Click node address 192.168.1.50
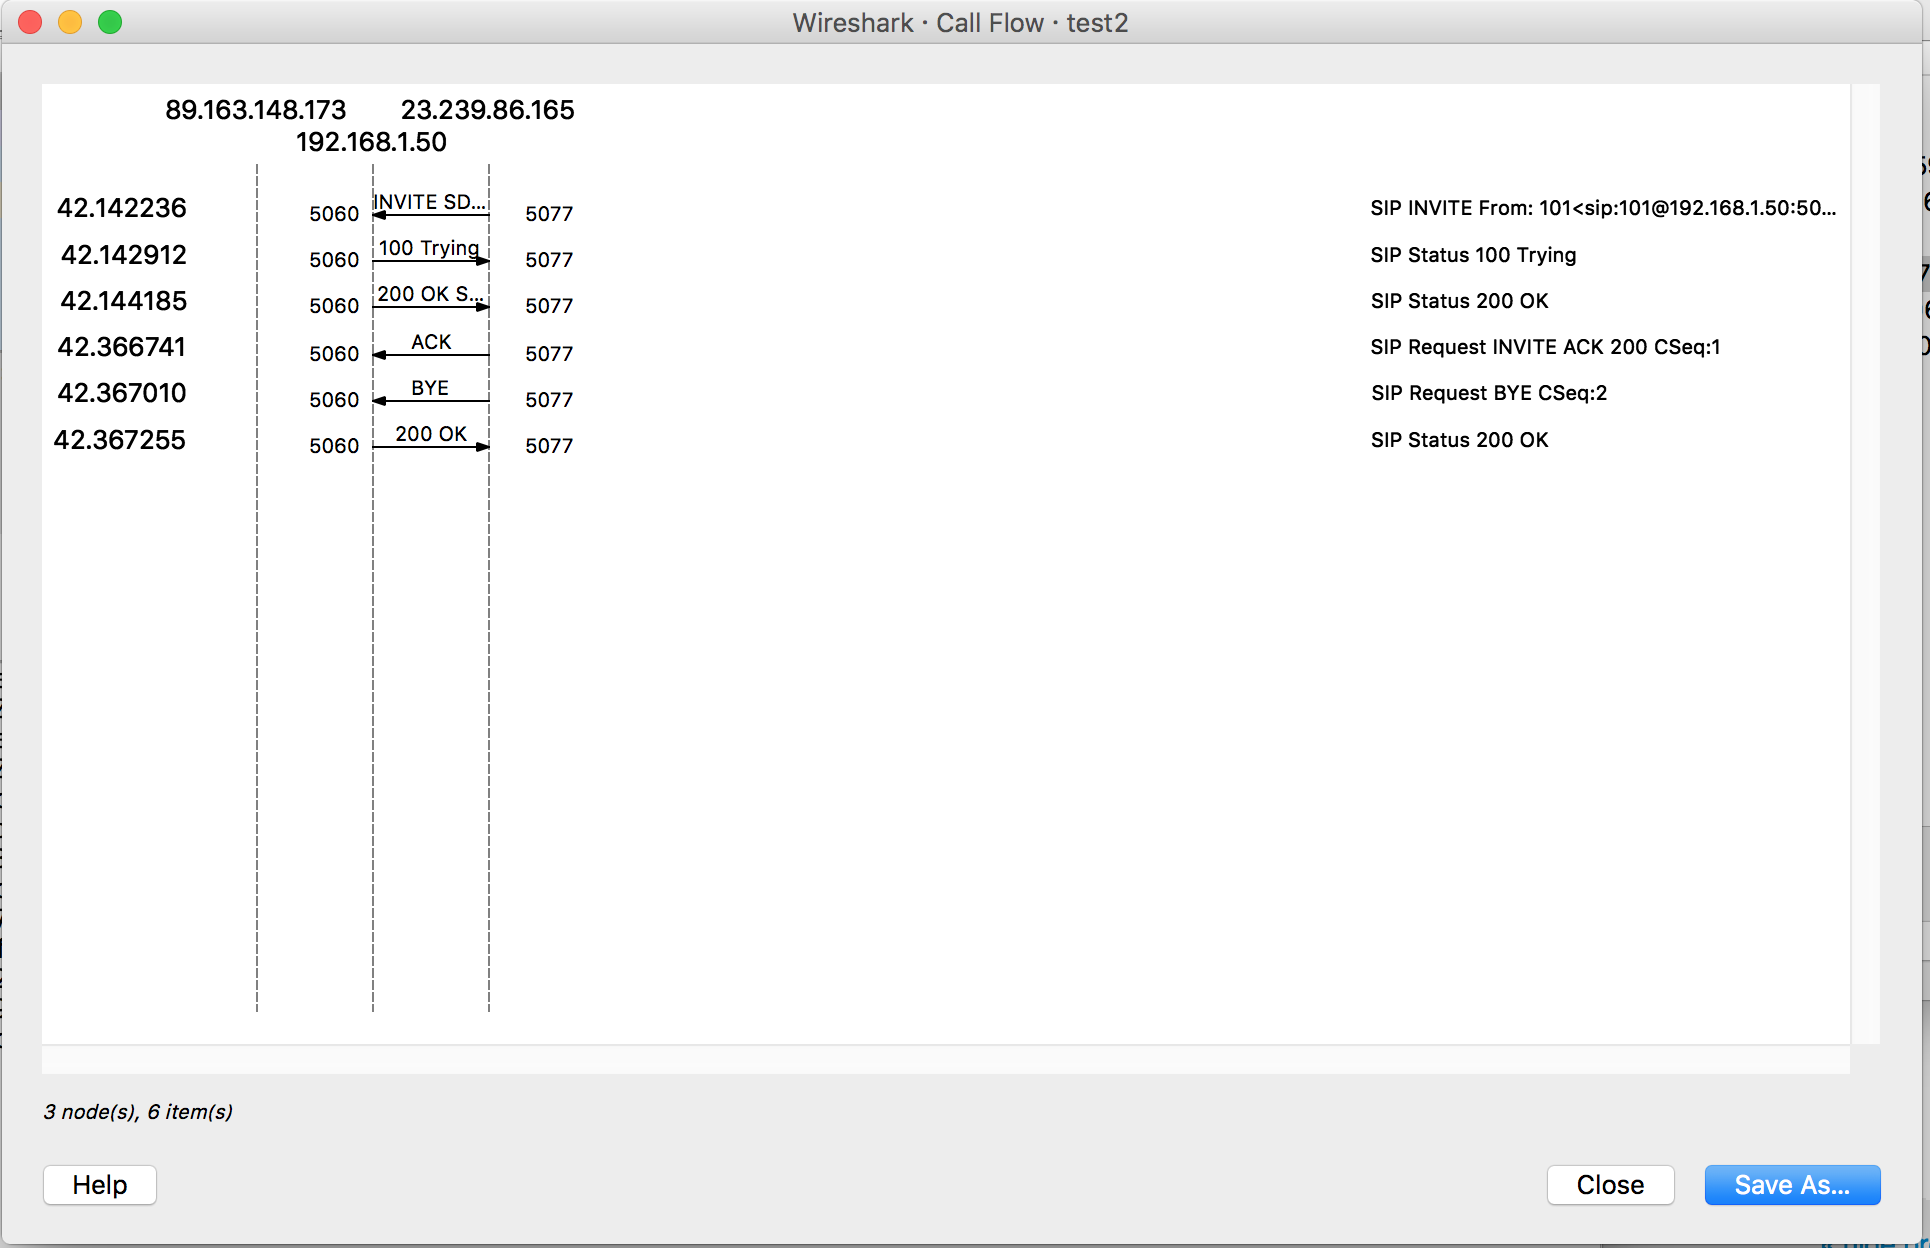The height and width of the screenshot is (1248, 1930). pos(371,142)
